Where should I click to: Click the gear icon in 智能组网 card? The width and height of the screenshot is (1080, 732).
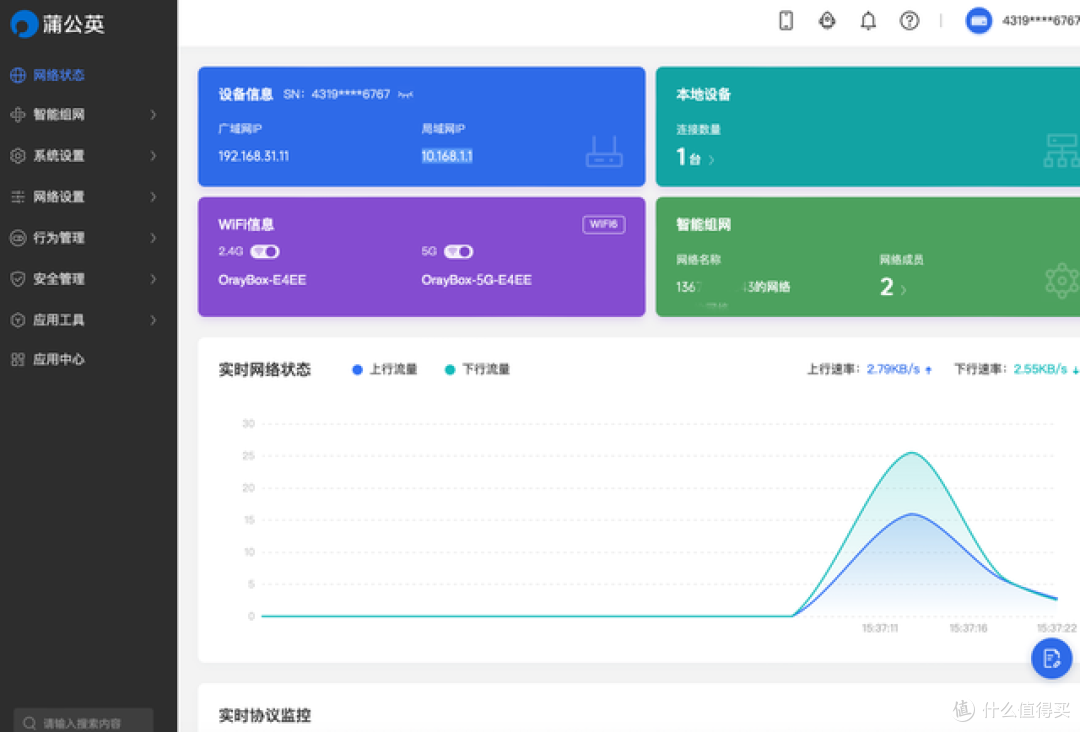(x=1062, y=281)
